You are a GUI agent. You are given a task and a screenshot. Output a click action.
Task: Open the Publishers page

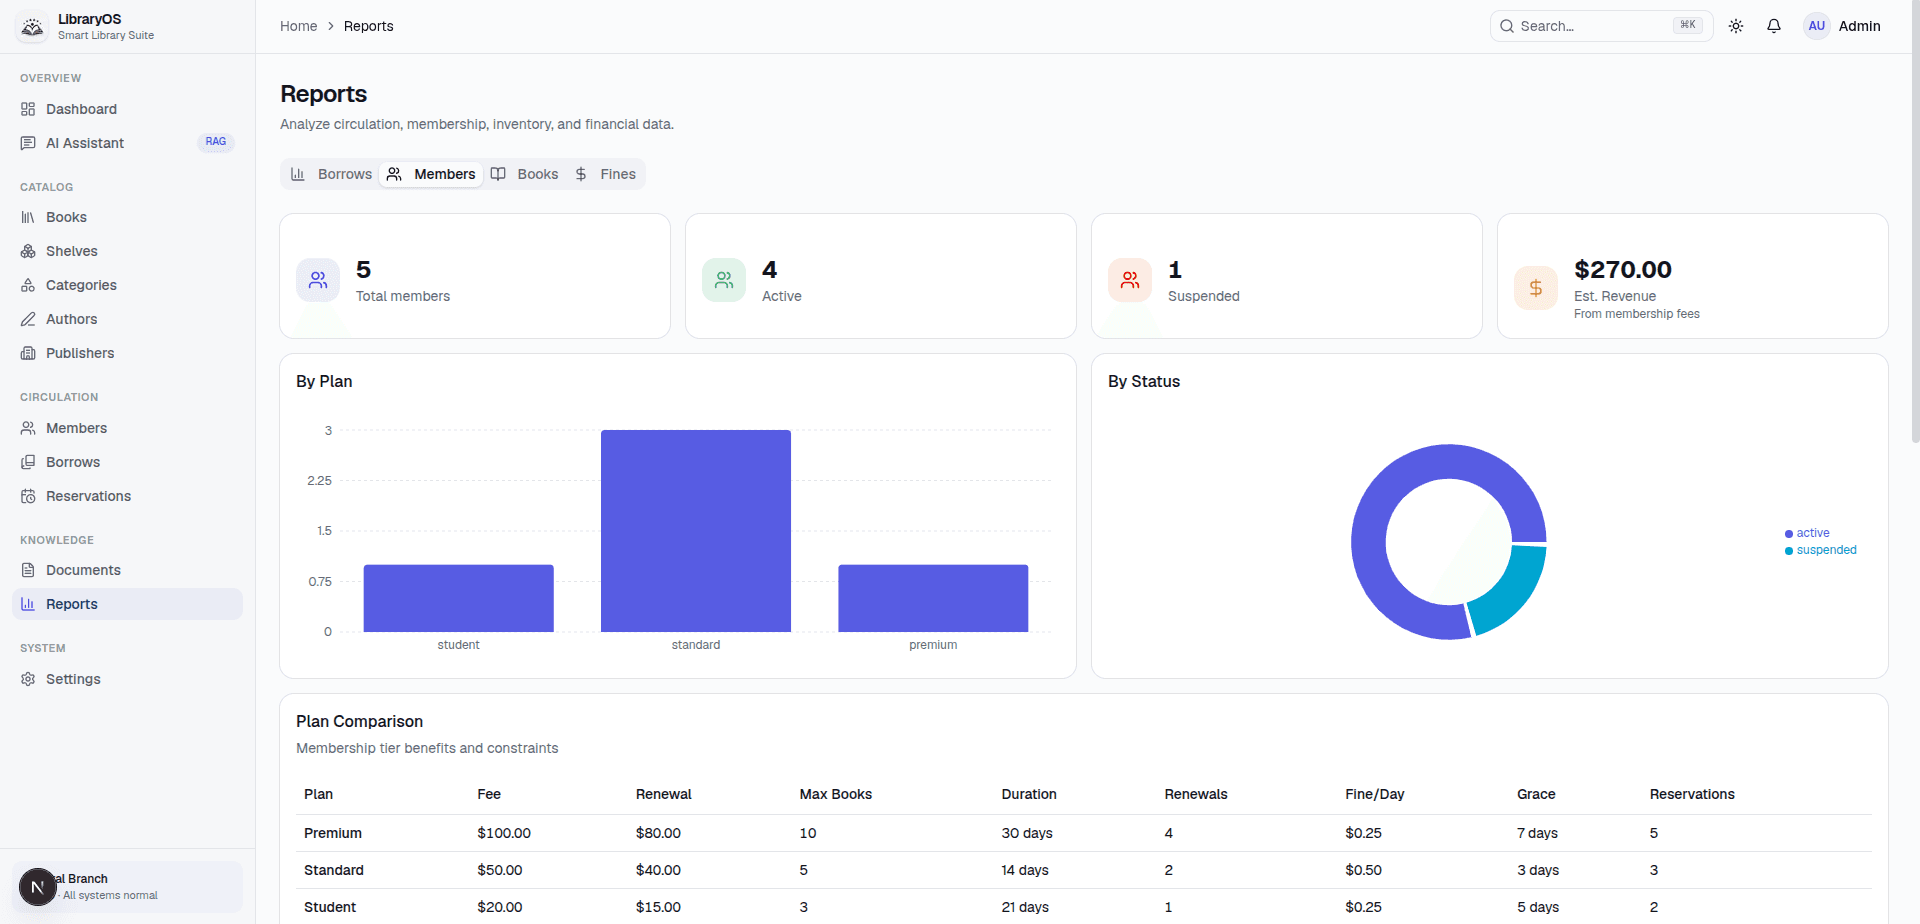pyautogui.click(x=127, y=353)
